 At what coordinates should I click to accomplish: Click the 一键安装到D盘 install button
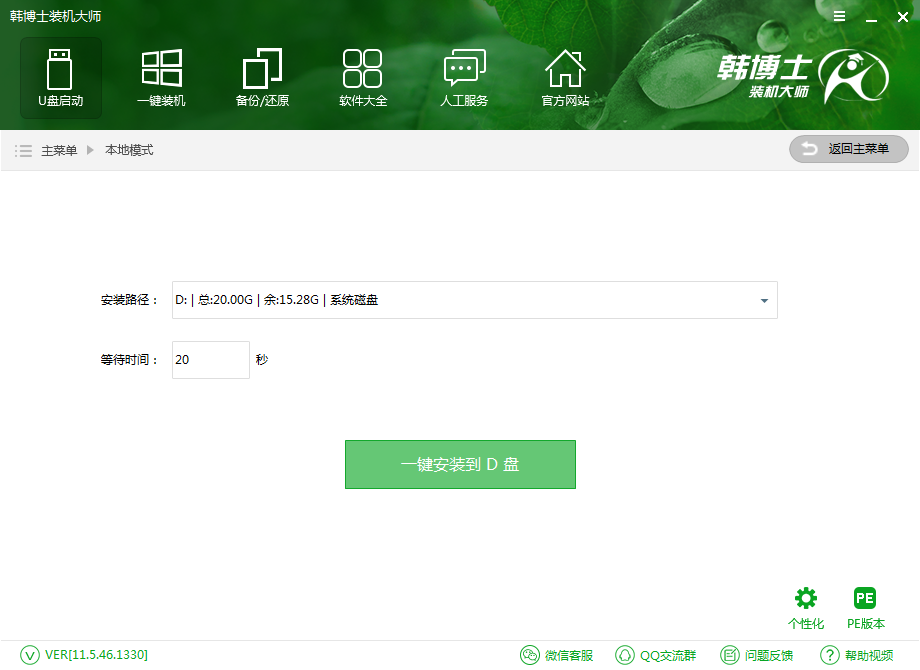tap(460, 464)
